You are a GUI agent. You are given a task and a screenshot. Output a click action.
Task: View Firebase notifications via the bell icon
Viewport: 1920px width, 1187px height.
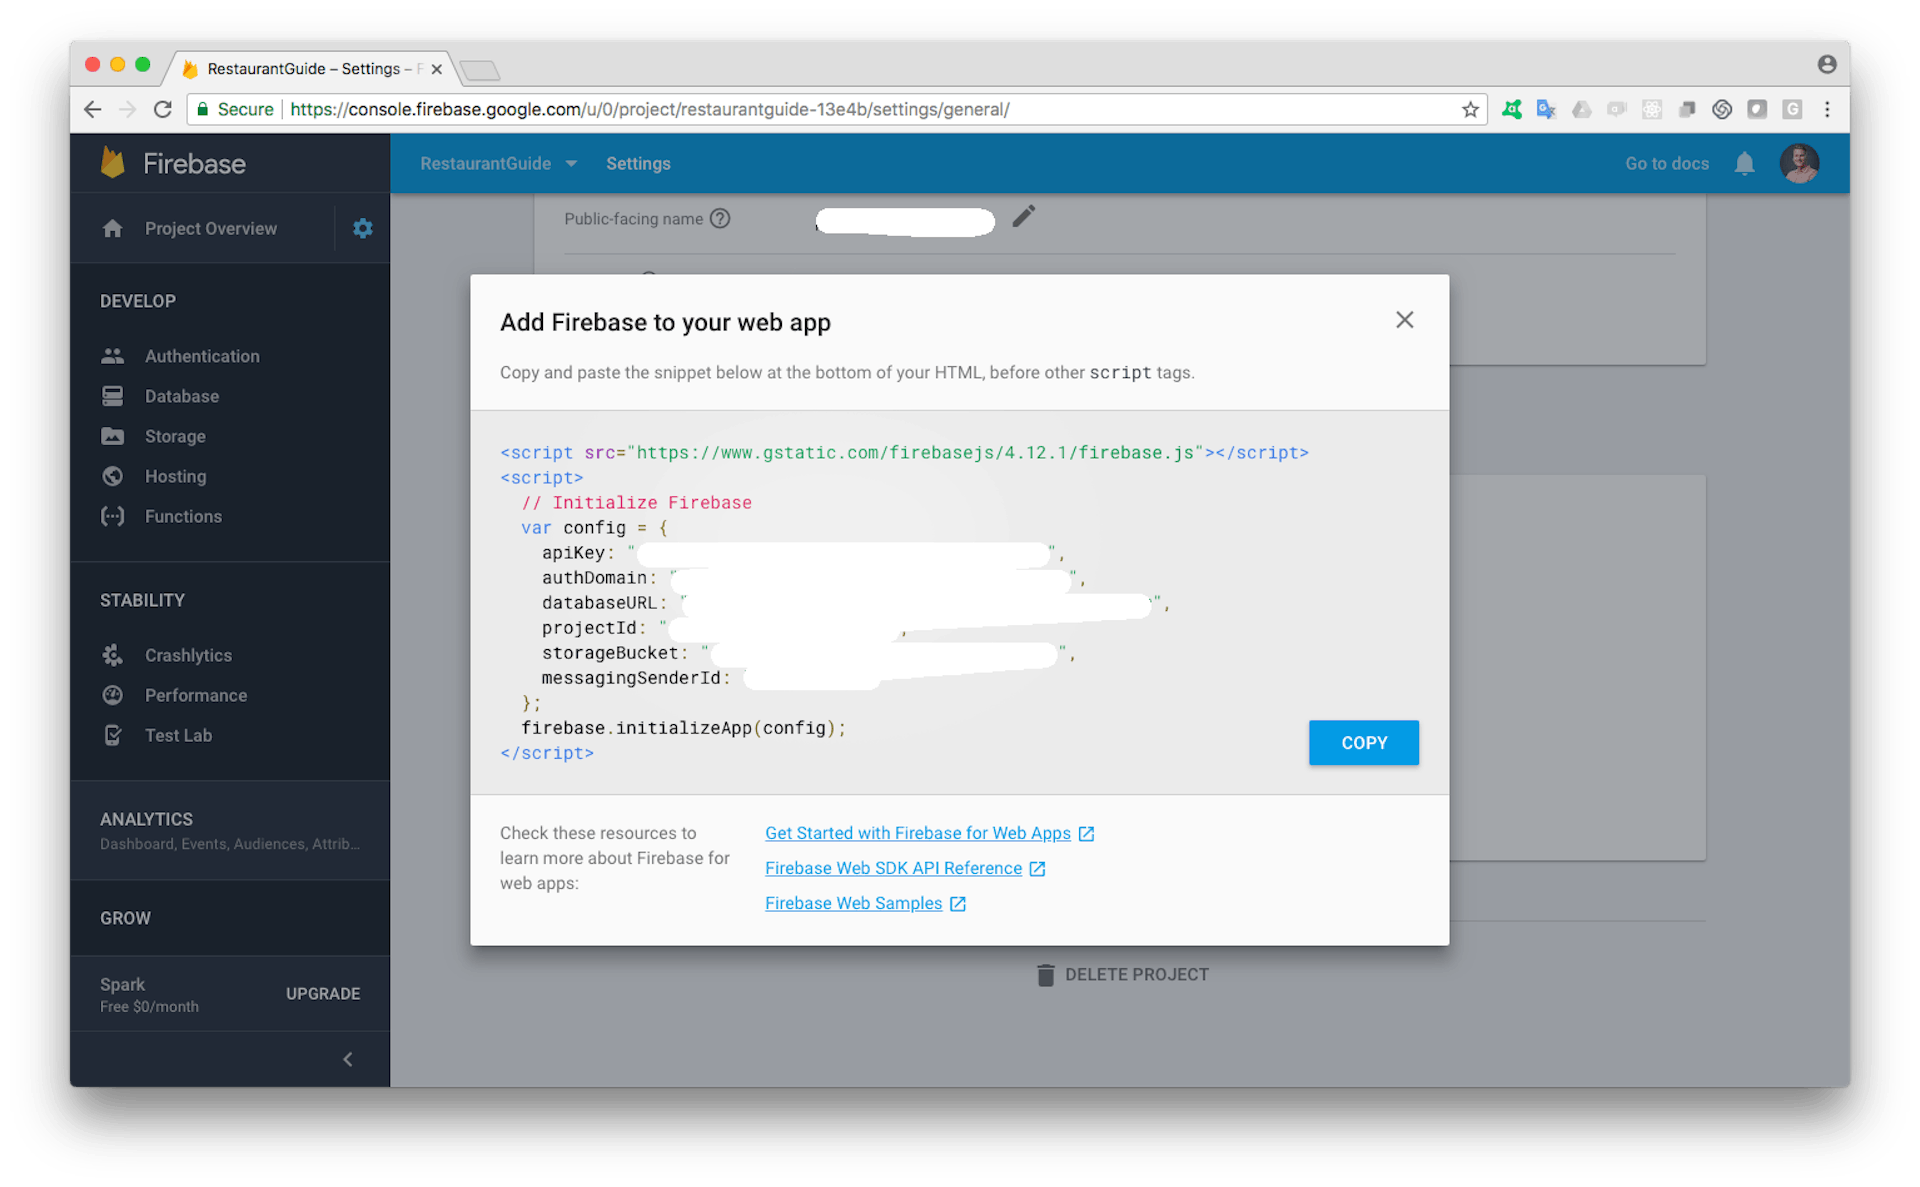(x=1744, y=163)
